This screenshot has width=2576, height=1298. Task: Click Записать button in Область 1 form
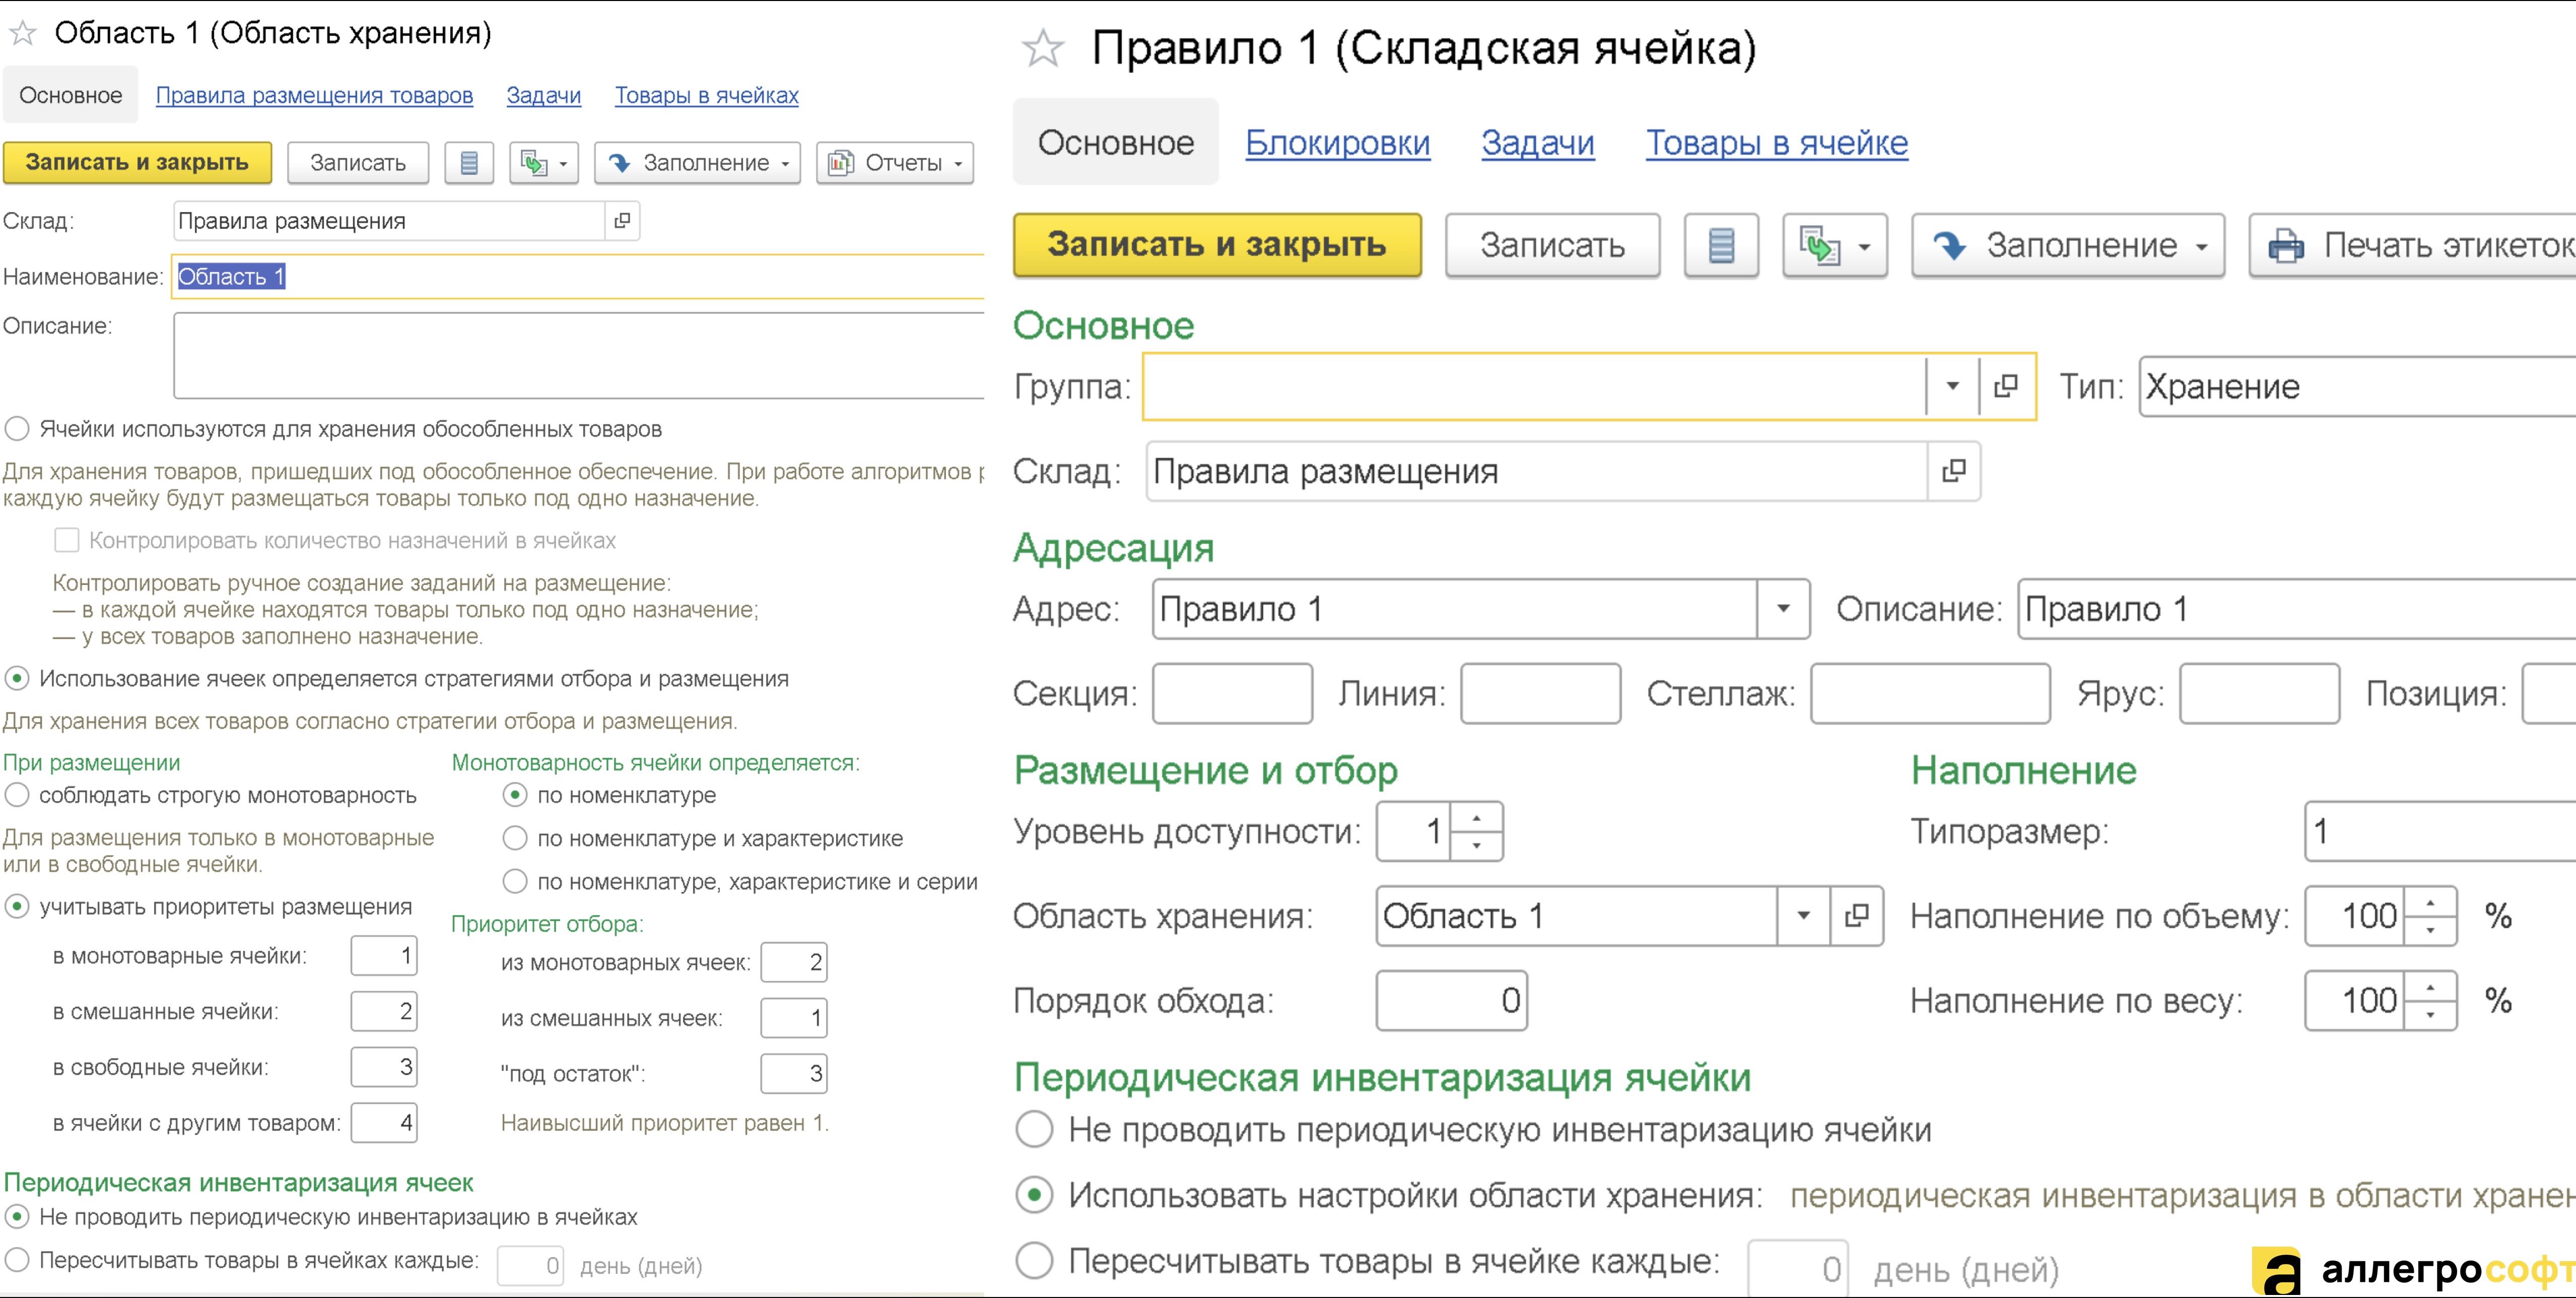click(x=358, y=163)
